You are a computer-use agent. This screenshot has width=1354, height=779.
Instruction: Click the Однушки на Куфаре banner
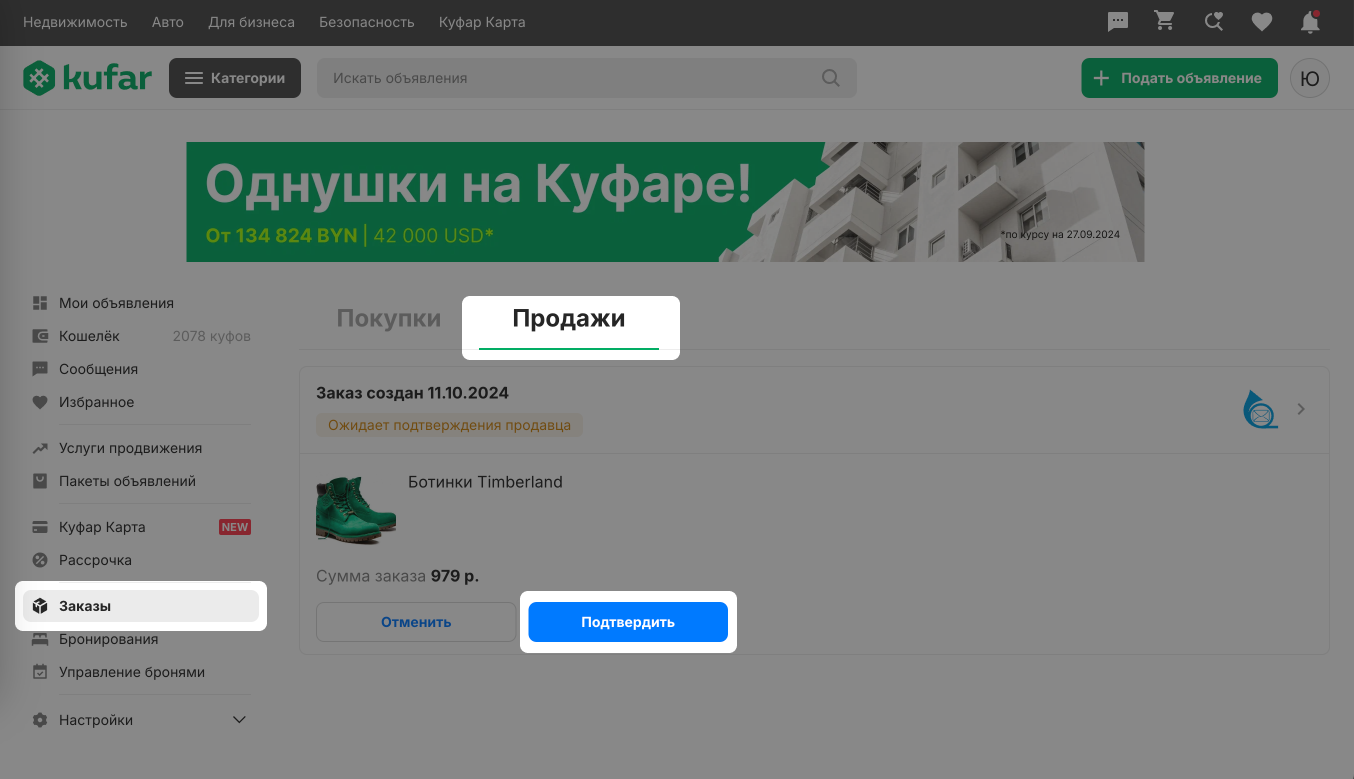coord(665,202)
